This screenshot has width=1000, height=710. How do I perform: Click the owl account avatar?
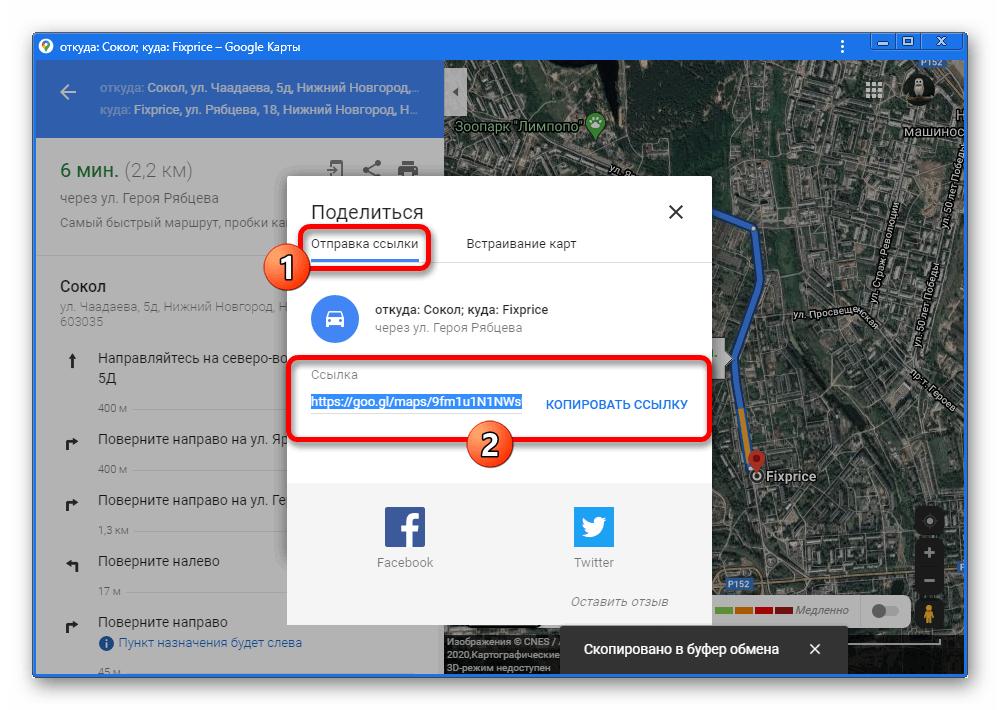coord(920,88)
